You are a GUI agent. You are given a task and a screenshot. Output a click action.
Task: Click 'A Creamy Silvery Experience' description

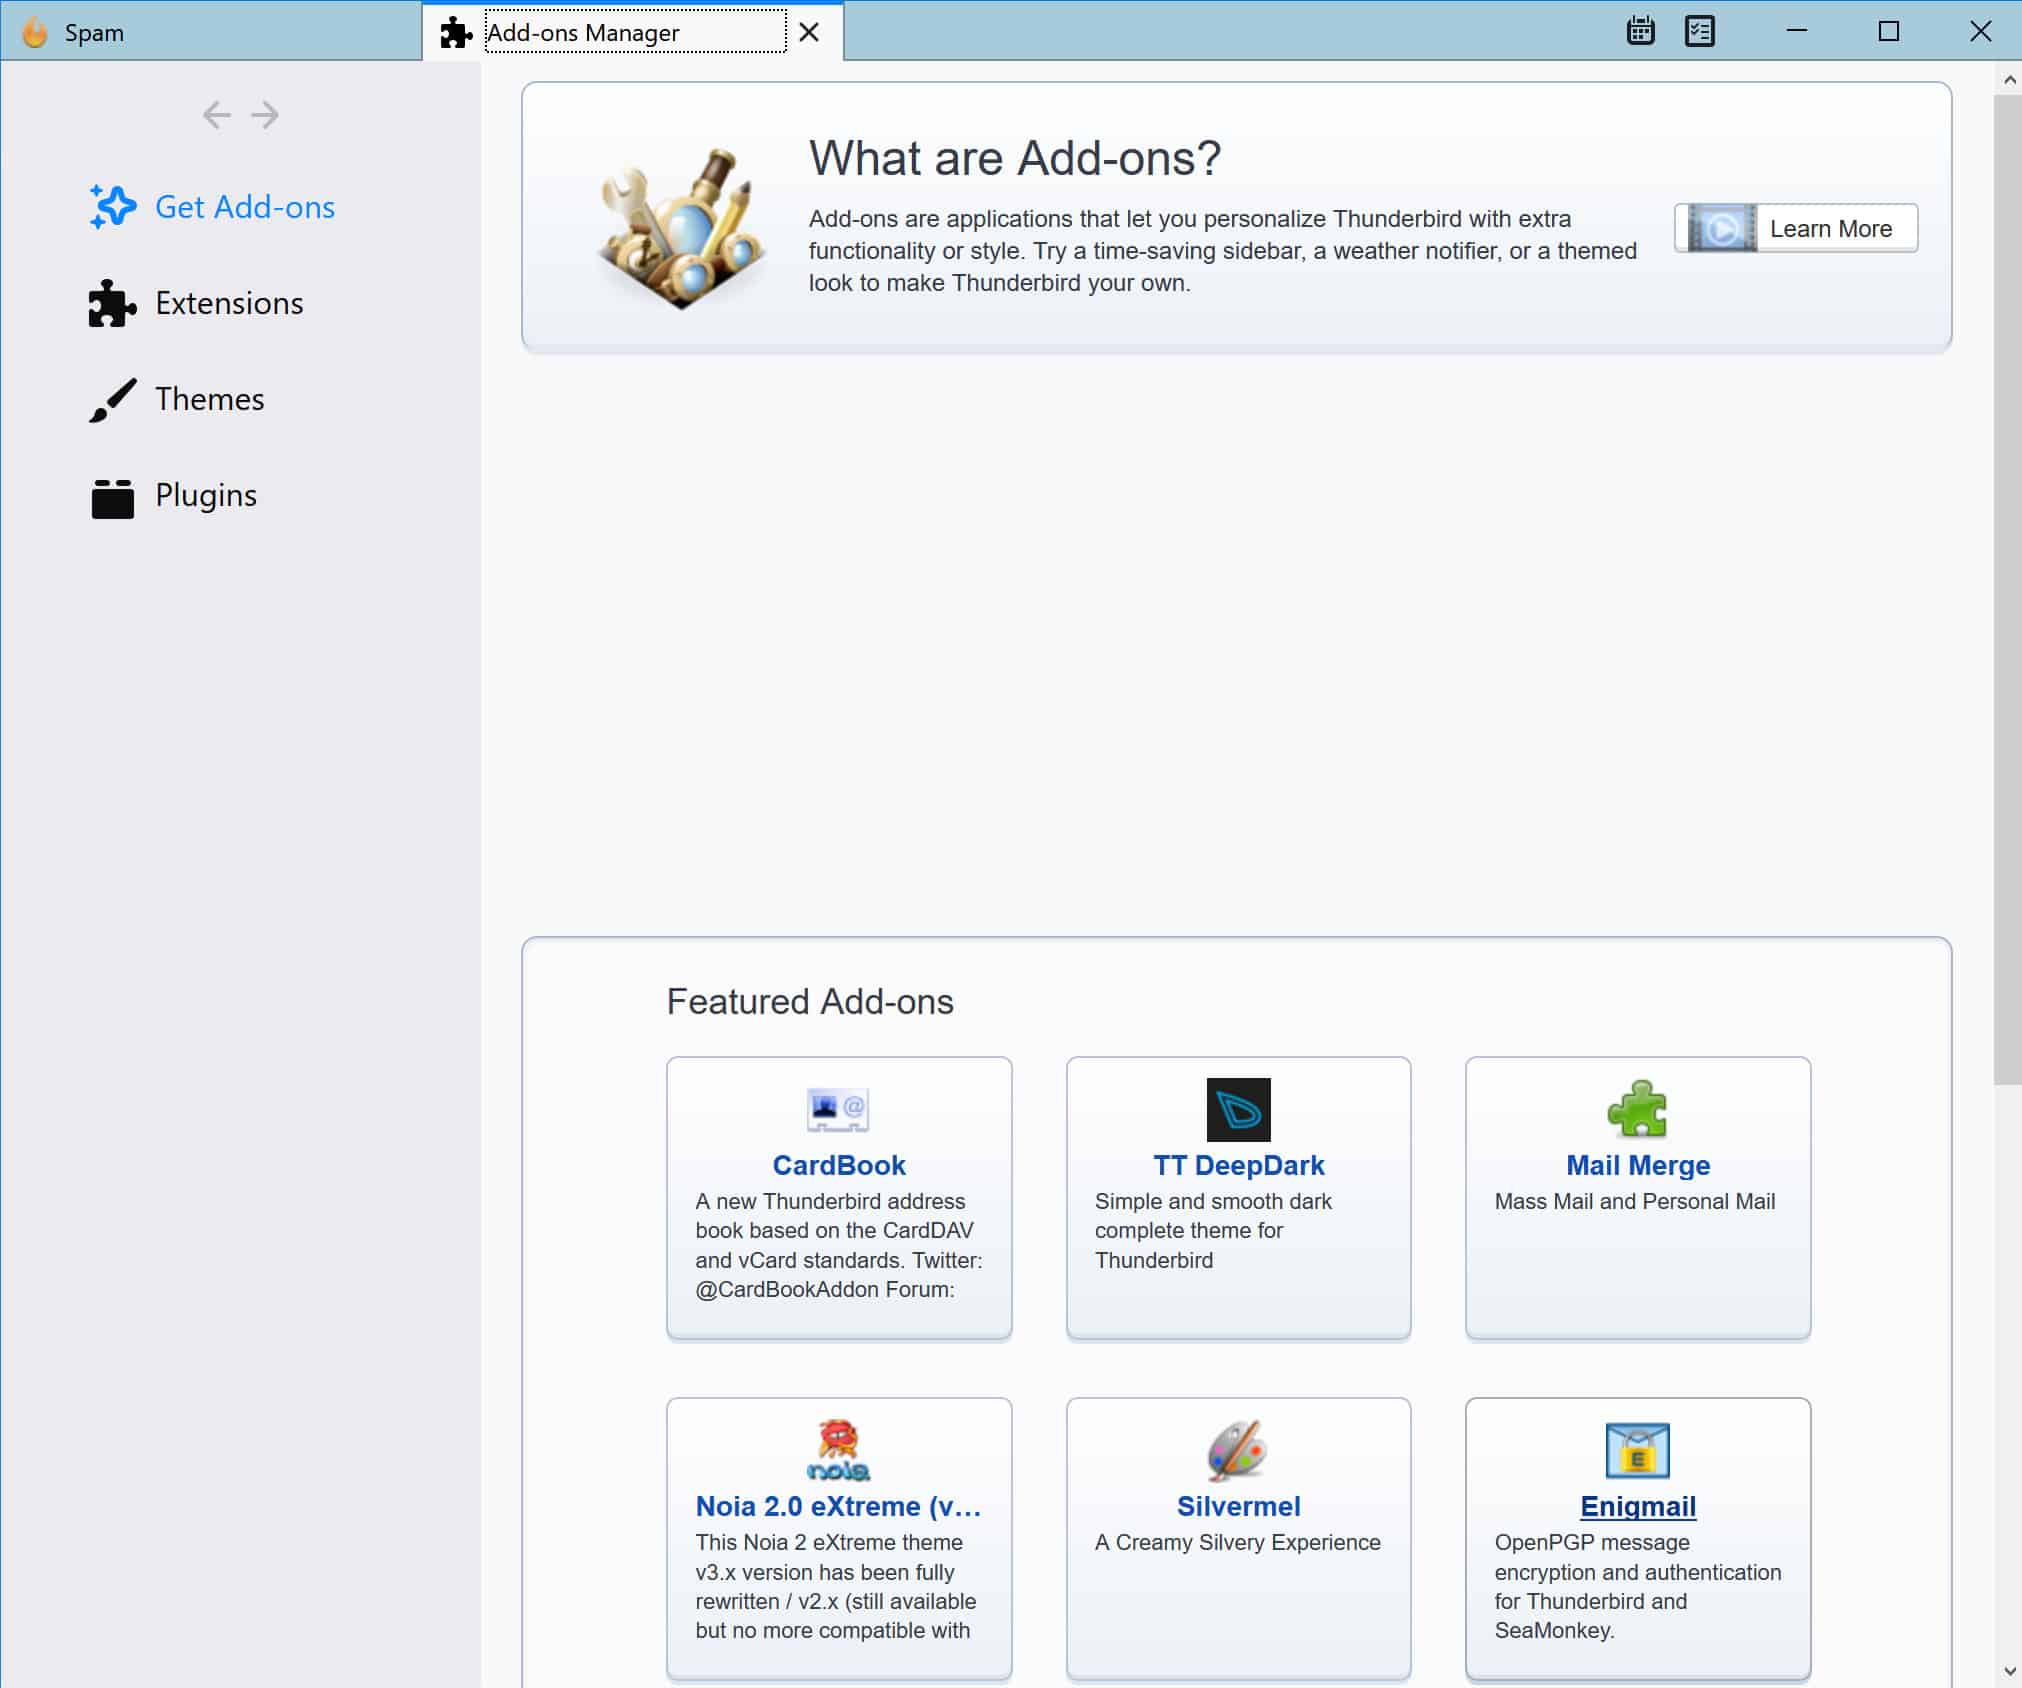(1237, 1542)
